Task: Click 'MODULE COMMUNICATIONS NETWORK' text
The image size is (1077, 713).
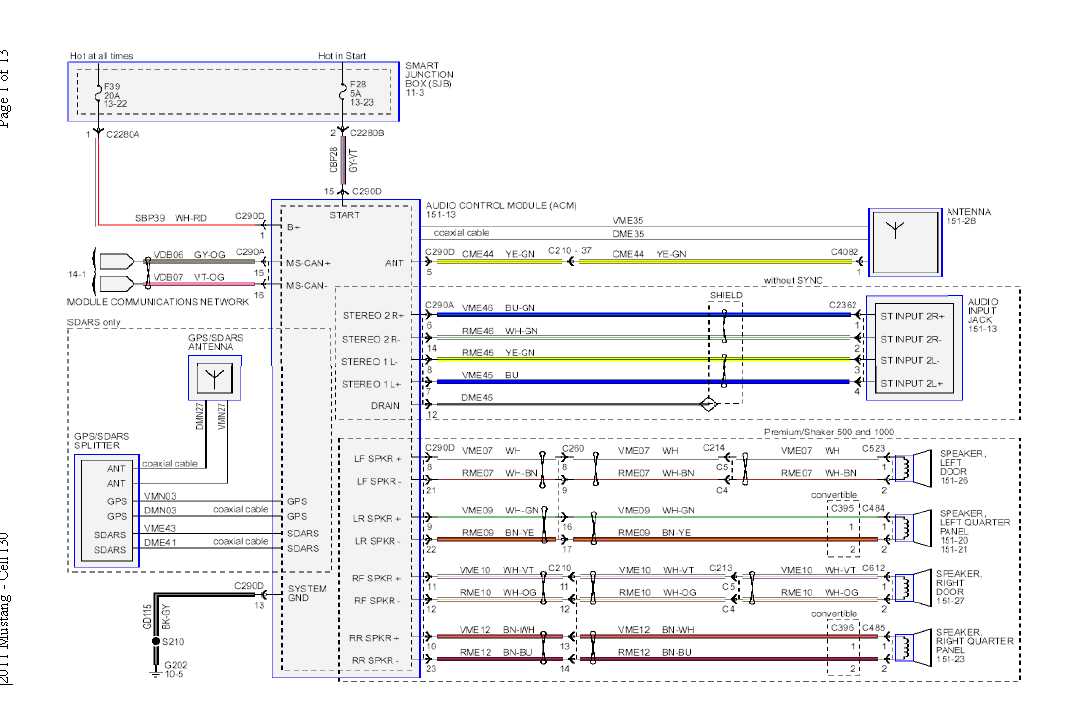Action: tap(158, 302)
